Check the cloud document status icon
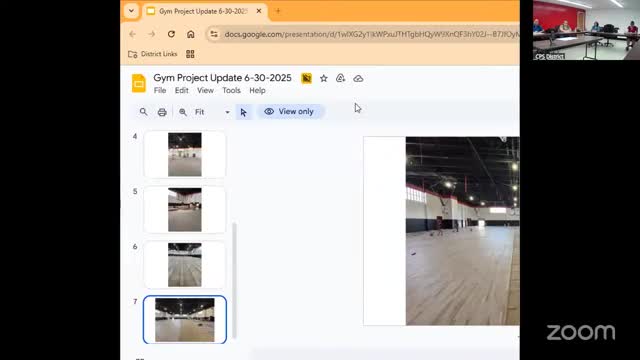This screenshot has width=640, height=360. pyautogui.click(x=358, y=78)
